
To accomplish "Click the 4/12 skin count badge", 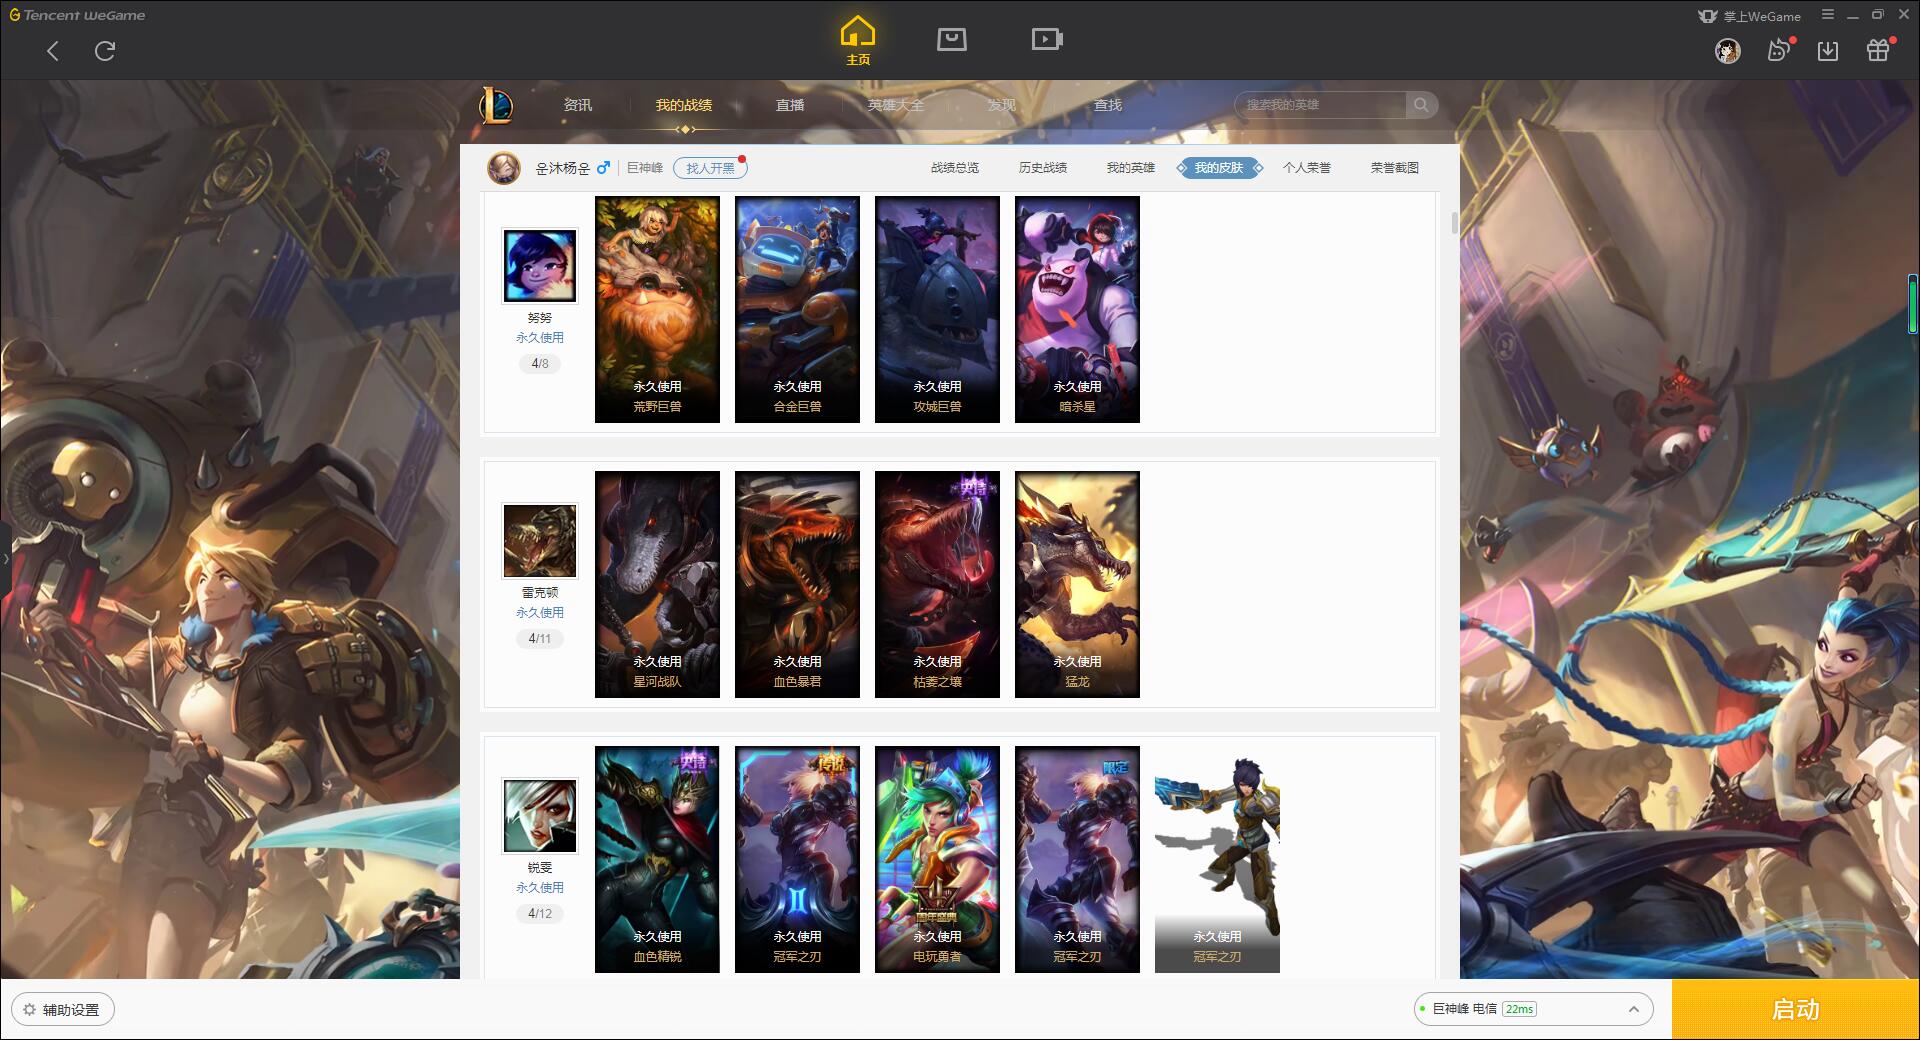I will point(540,914).
